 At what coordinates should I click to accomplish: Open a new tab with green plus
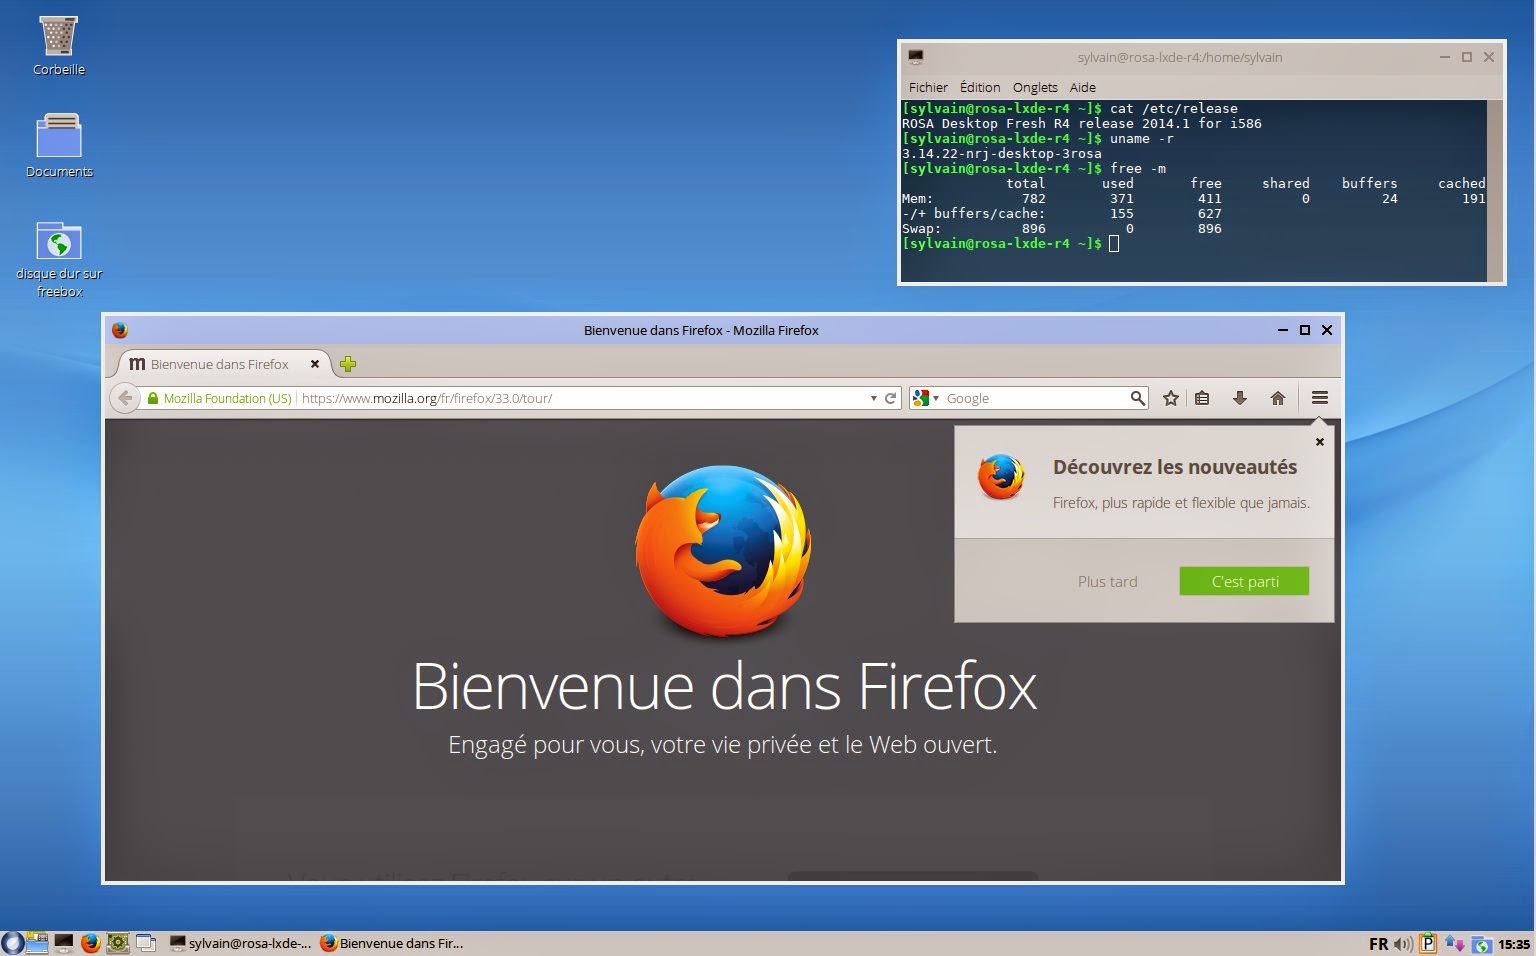click(348, 364)
